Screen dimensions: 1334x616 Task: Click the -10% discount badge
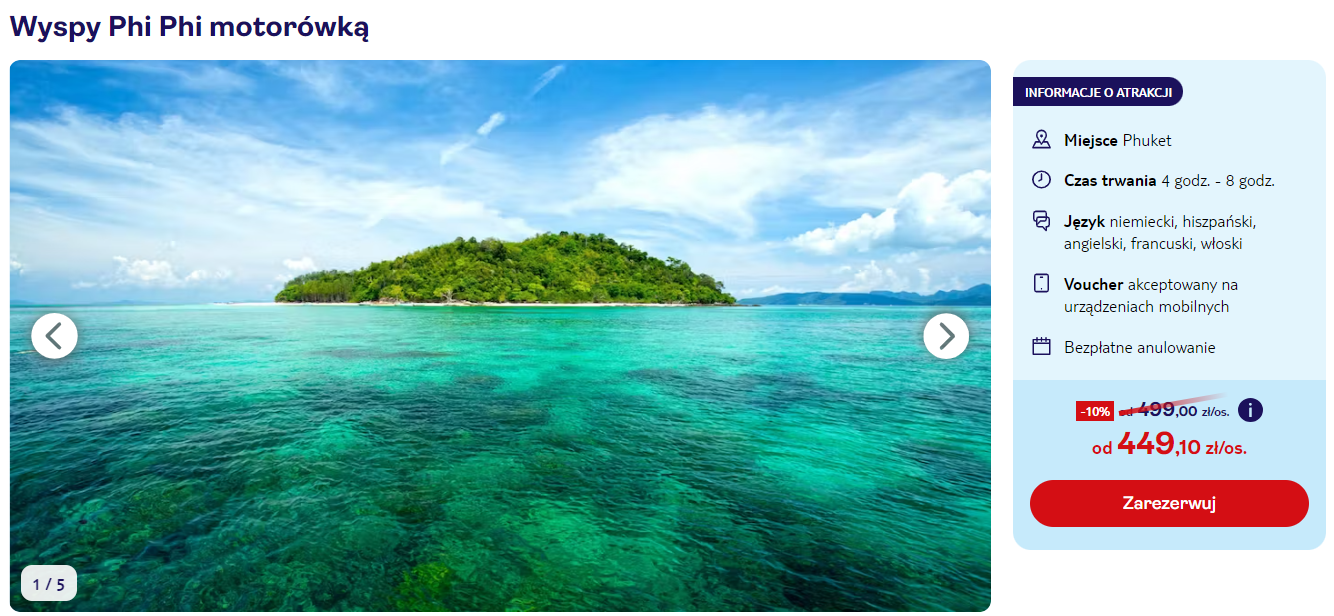click(1095, 411)
